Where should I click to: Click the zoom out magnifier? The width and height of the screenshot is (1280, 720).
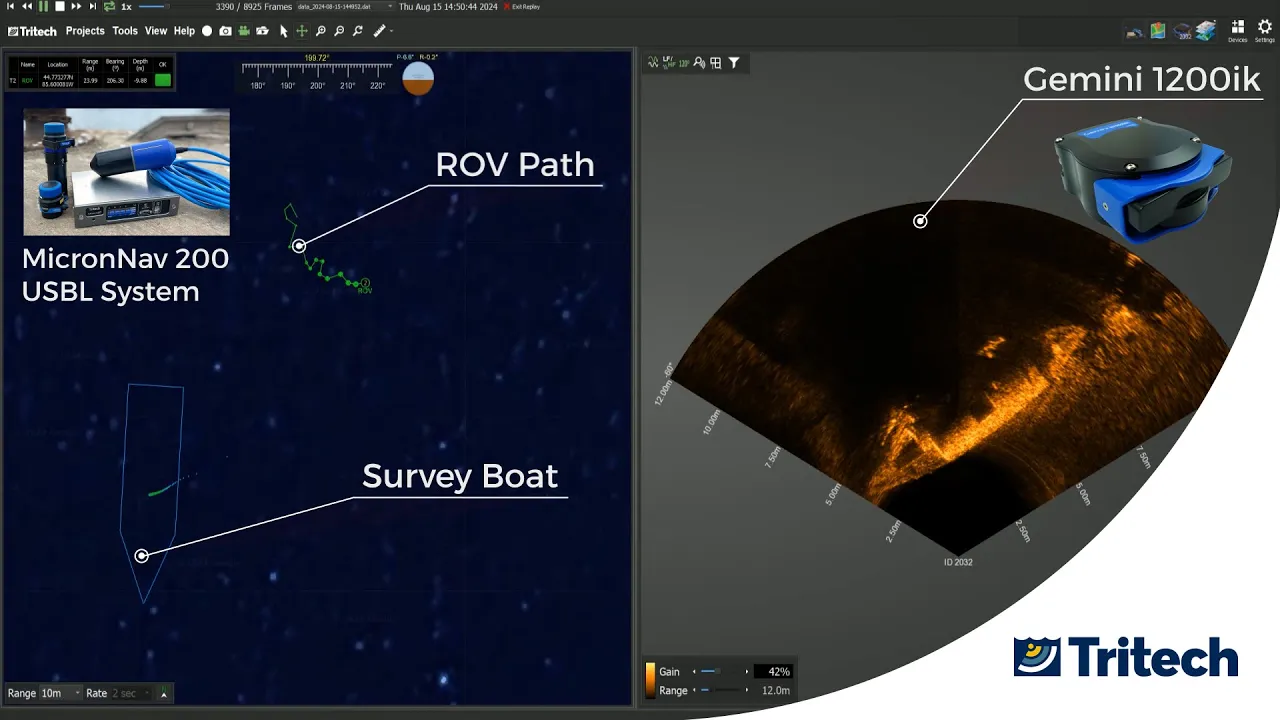coord(339,31)
